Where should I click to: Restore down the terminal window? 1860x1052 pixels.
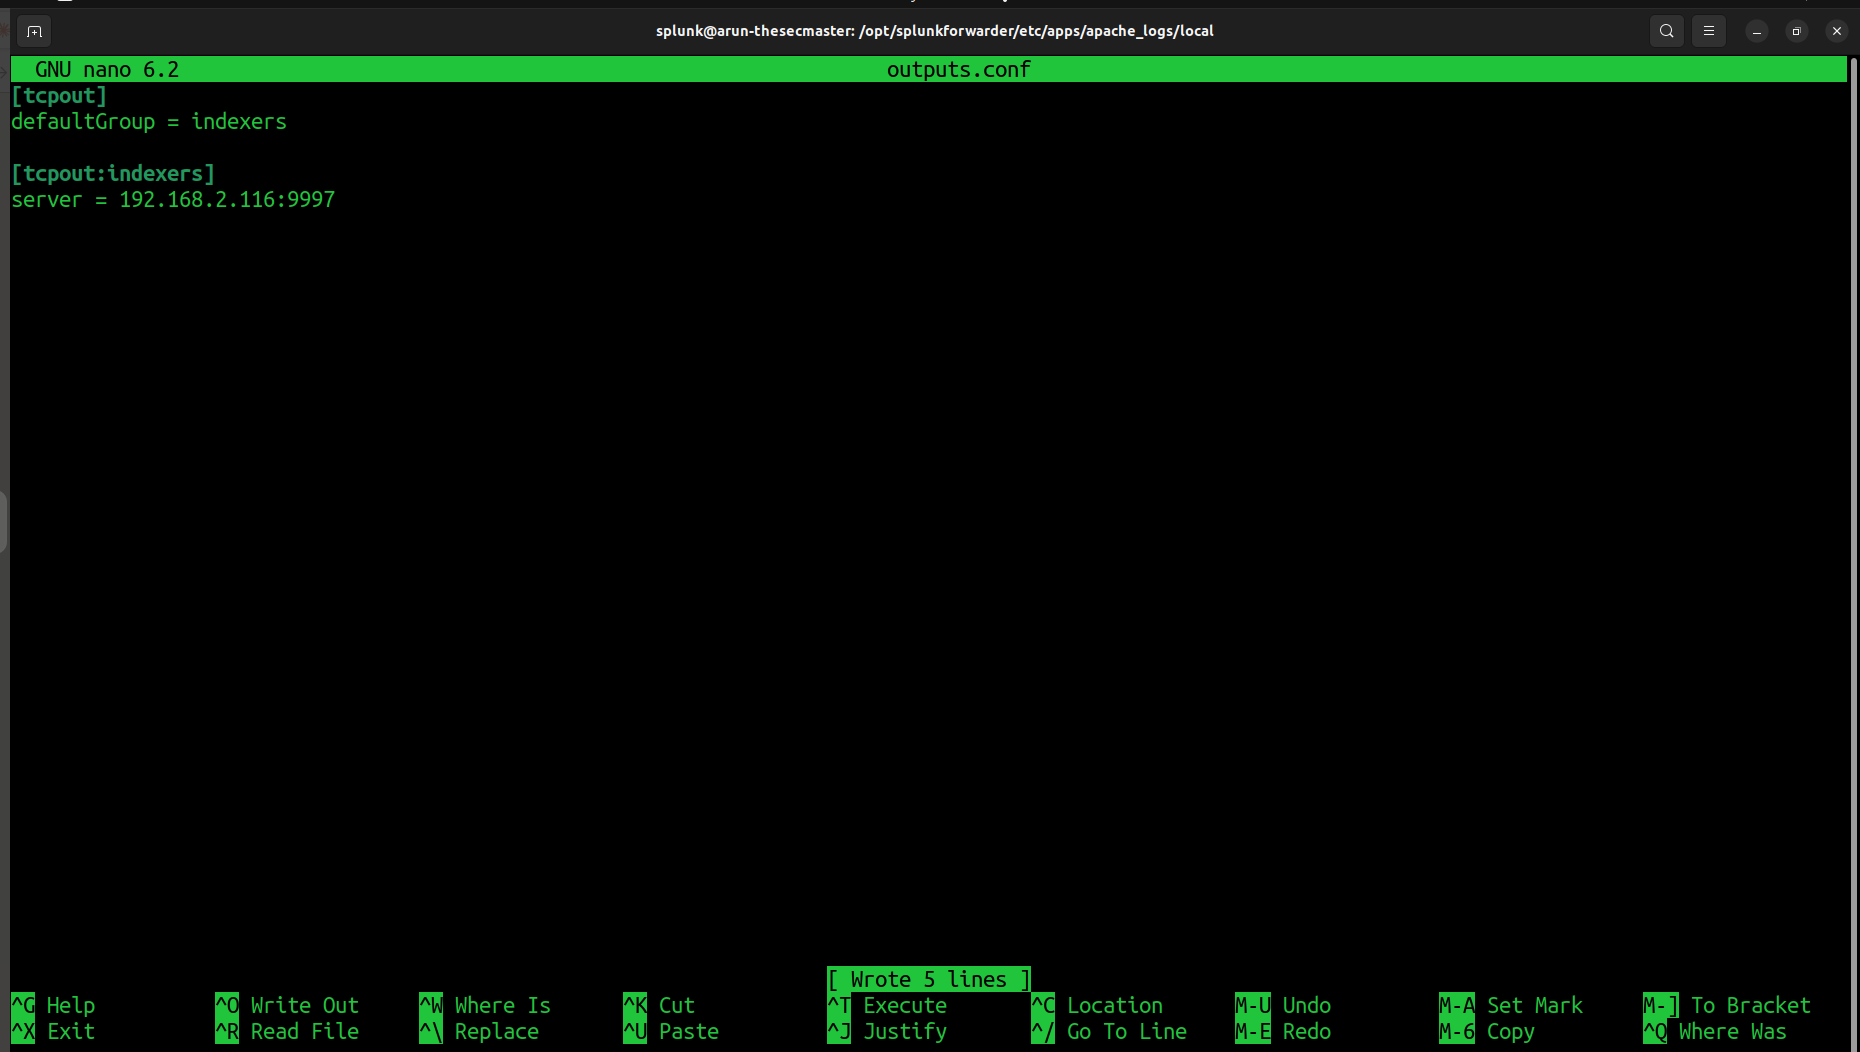coord(1797,31)
